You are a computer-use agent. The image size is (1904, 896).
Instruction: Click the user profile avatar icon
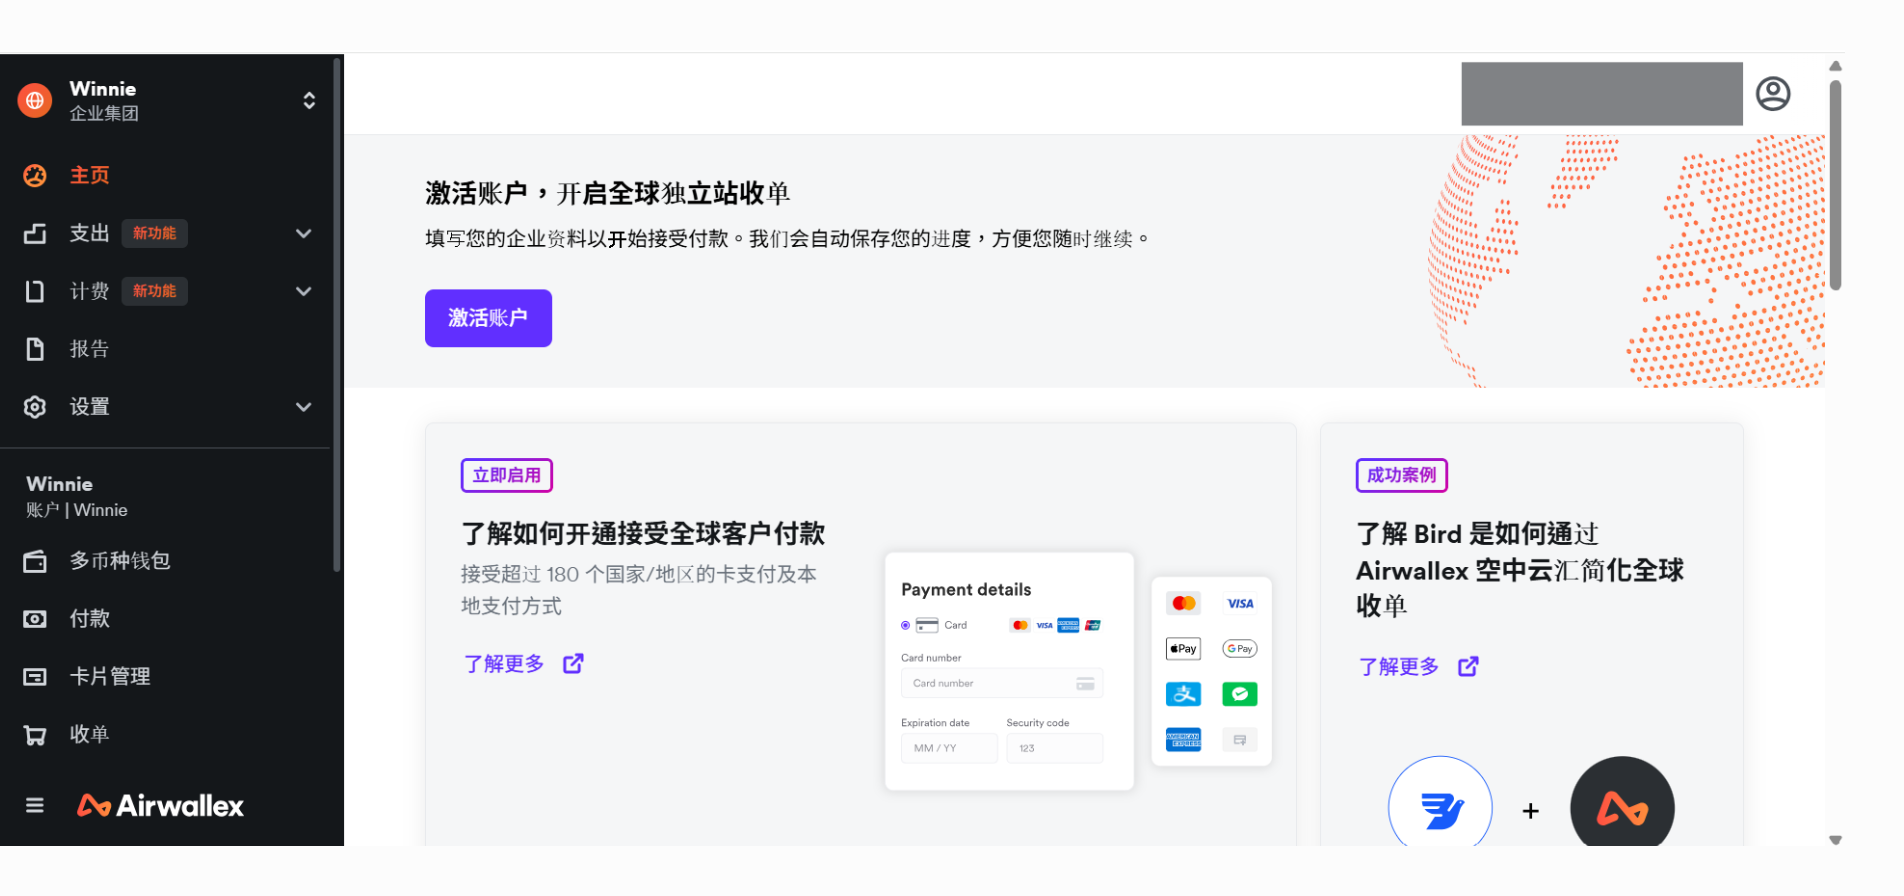[x=1772, y=94]
